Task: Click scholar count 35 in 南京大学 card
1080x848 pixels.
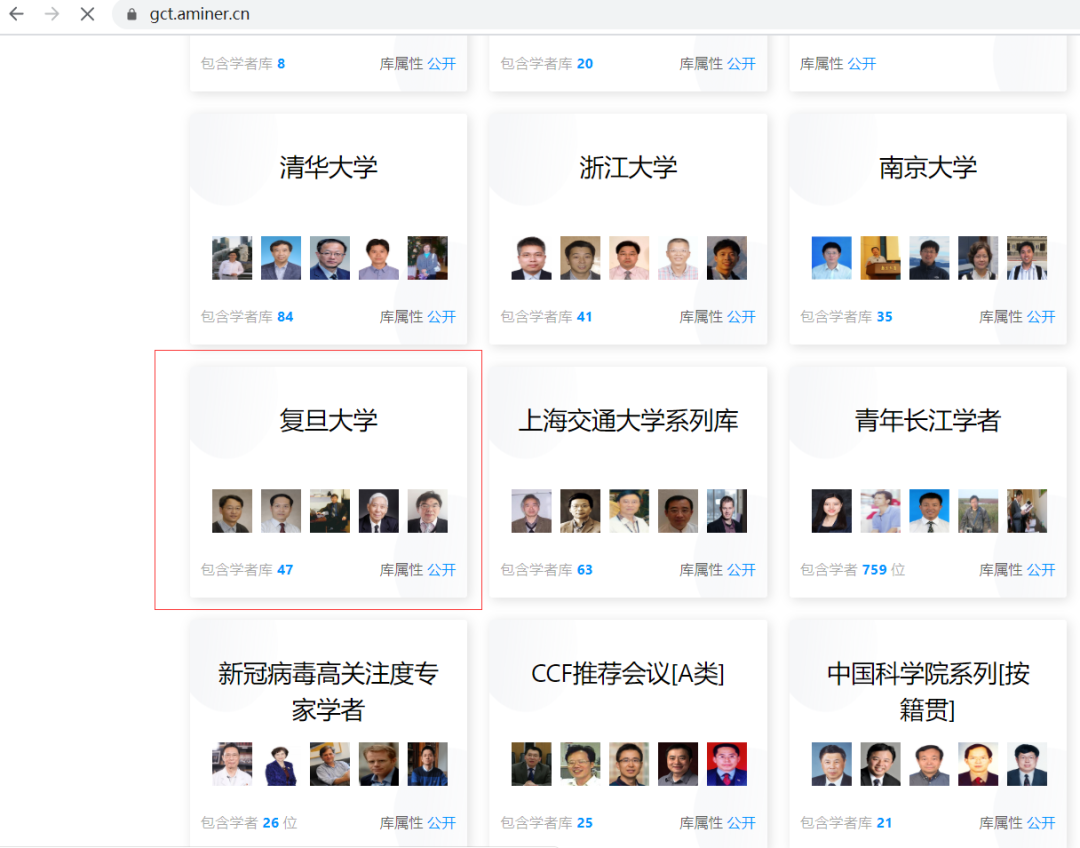Action: click(884, 317)
